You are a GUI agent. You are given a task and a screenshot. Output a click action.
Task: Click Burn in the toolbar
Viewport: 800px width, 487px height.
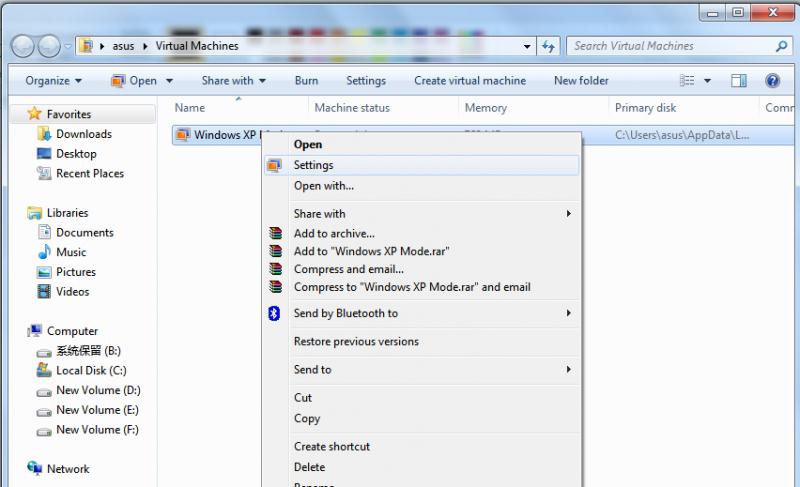point(306,81)
